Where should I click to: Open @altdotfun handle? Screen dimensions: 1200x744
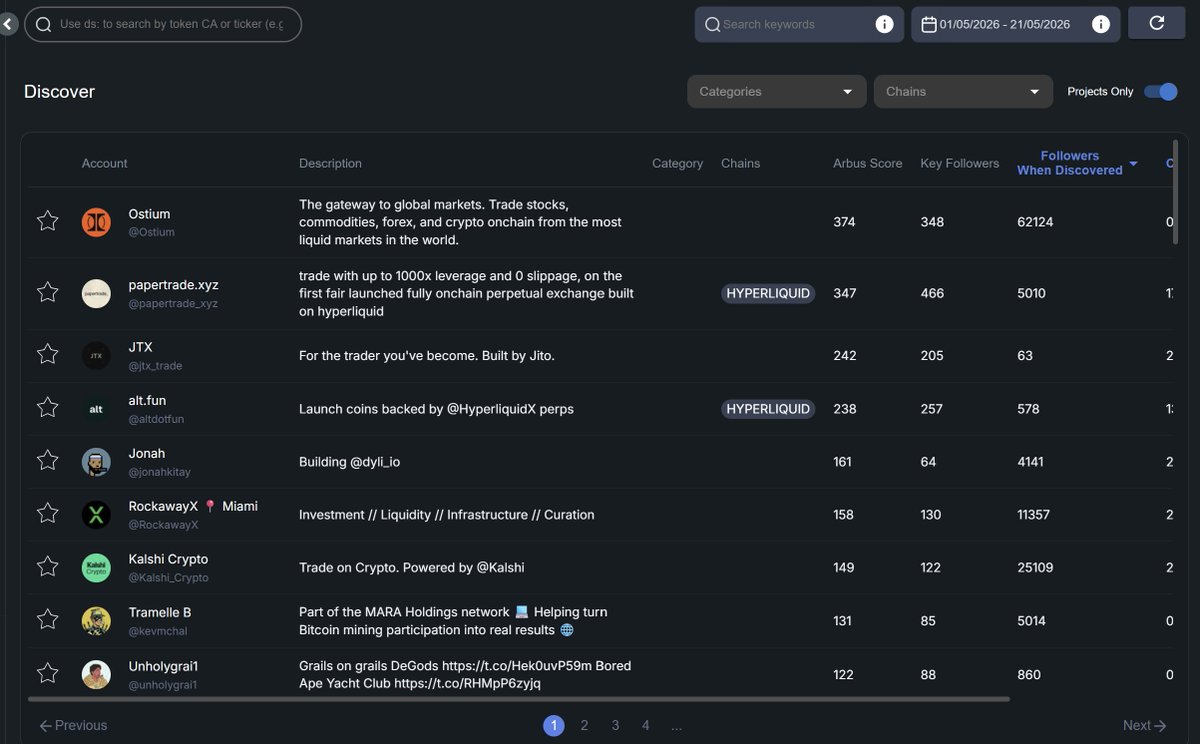tap(156, 419)
